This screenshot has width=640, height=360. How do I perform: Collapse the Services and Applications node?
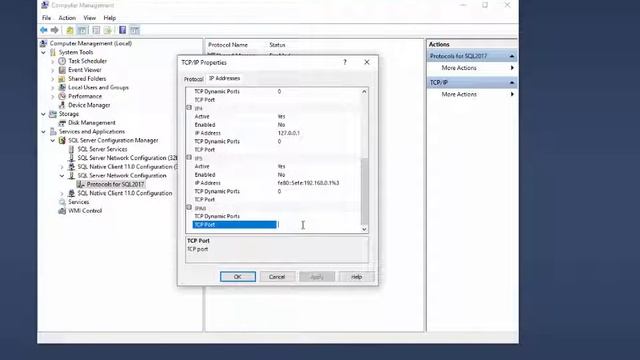coord(44,131)
